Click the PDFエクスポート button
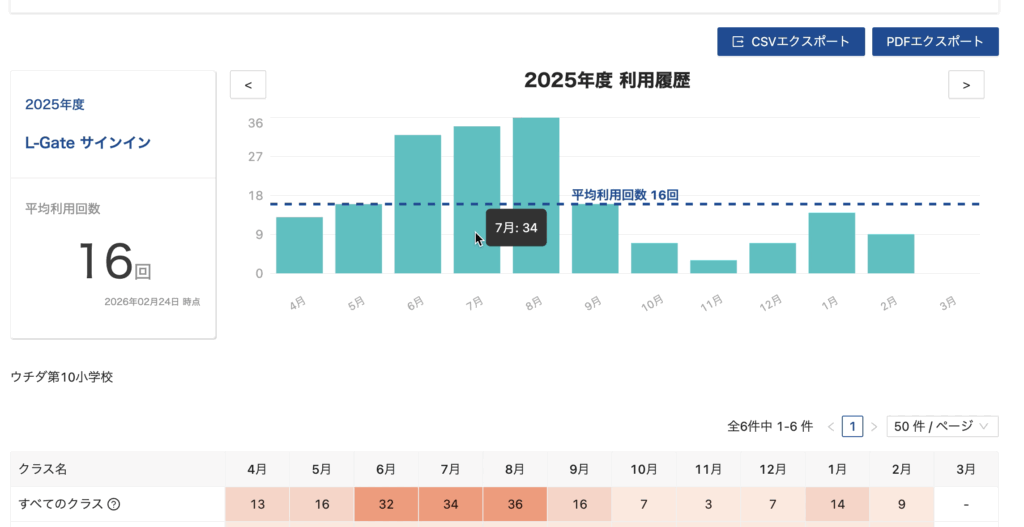Image resolution: width=1024 pixels, height=527 pixels. tap(935, 41)
